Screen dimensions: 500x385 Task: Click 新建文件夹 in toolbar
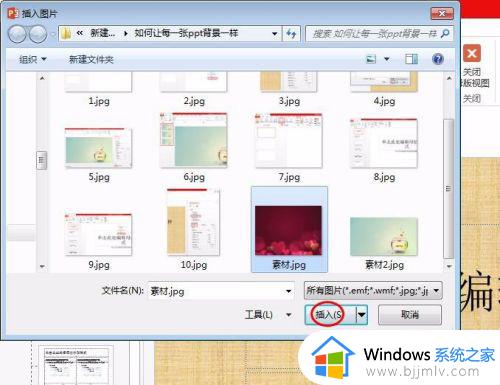tap(91, 59)
